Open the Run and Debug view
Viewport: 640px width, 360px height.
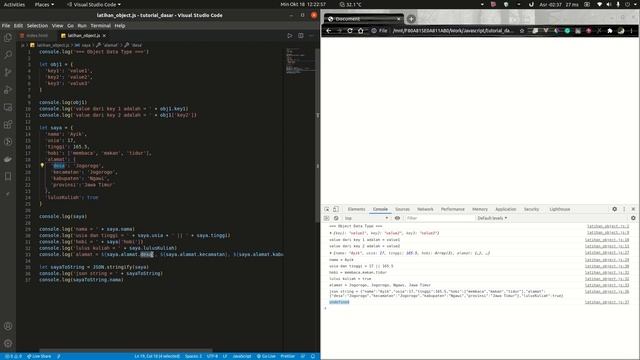(x=8, y=90)
